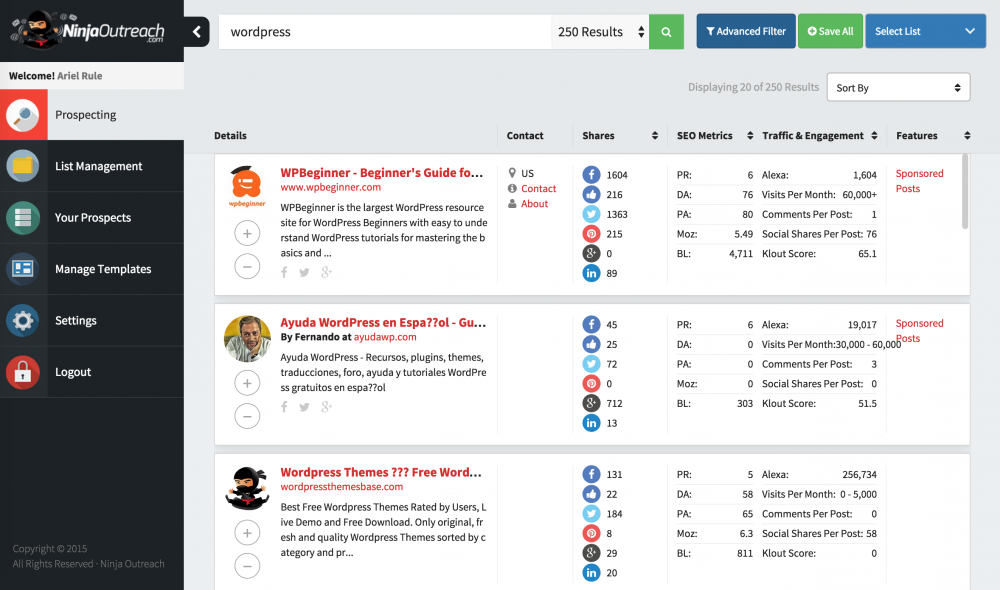Image resolution: width=1000 pixels, height=590 pixels.
Task: Open the Sort By dropdown
Action: [x=897, y=87]
